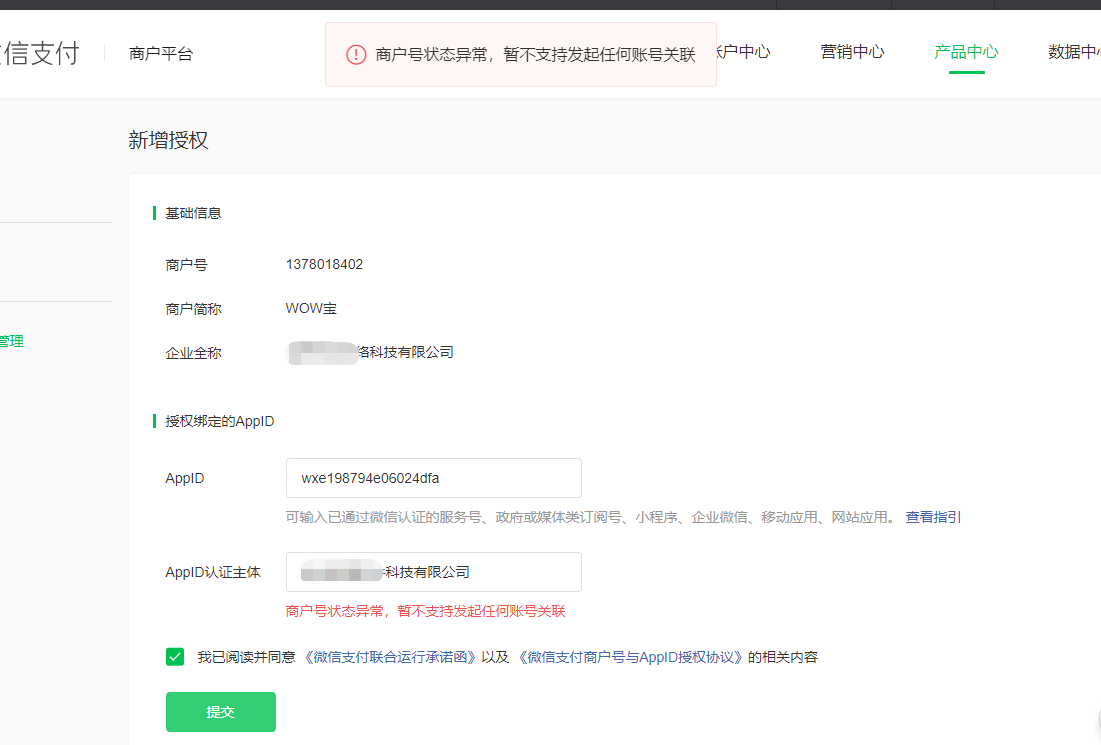Screen dimensions: 1101x745
Task: Click the AppID认证主体 field label
Action: coord(213,572)
